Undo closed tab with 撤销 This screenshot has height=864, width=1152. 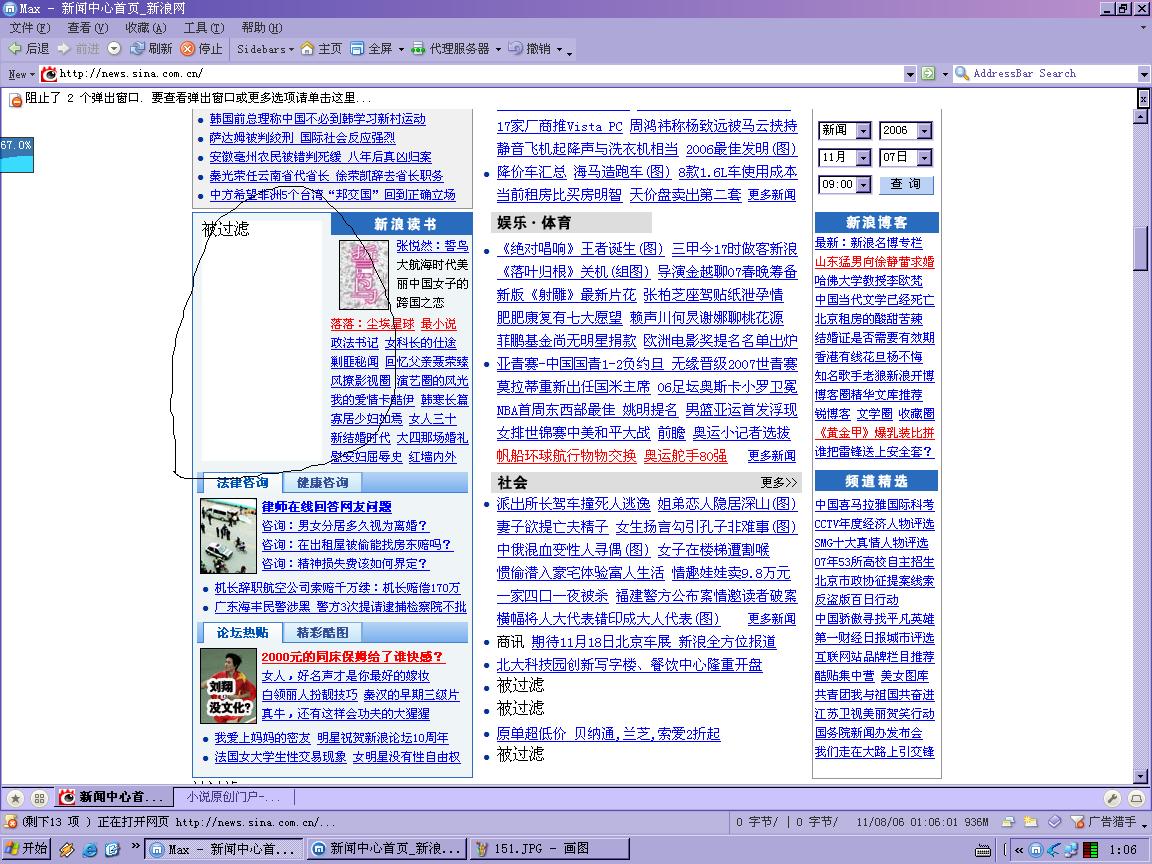click(x=530, y=48)
